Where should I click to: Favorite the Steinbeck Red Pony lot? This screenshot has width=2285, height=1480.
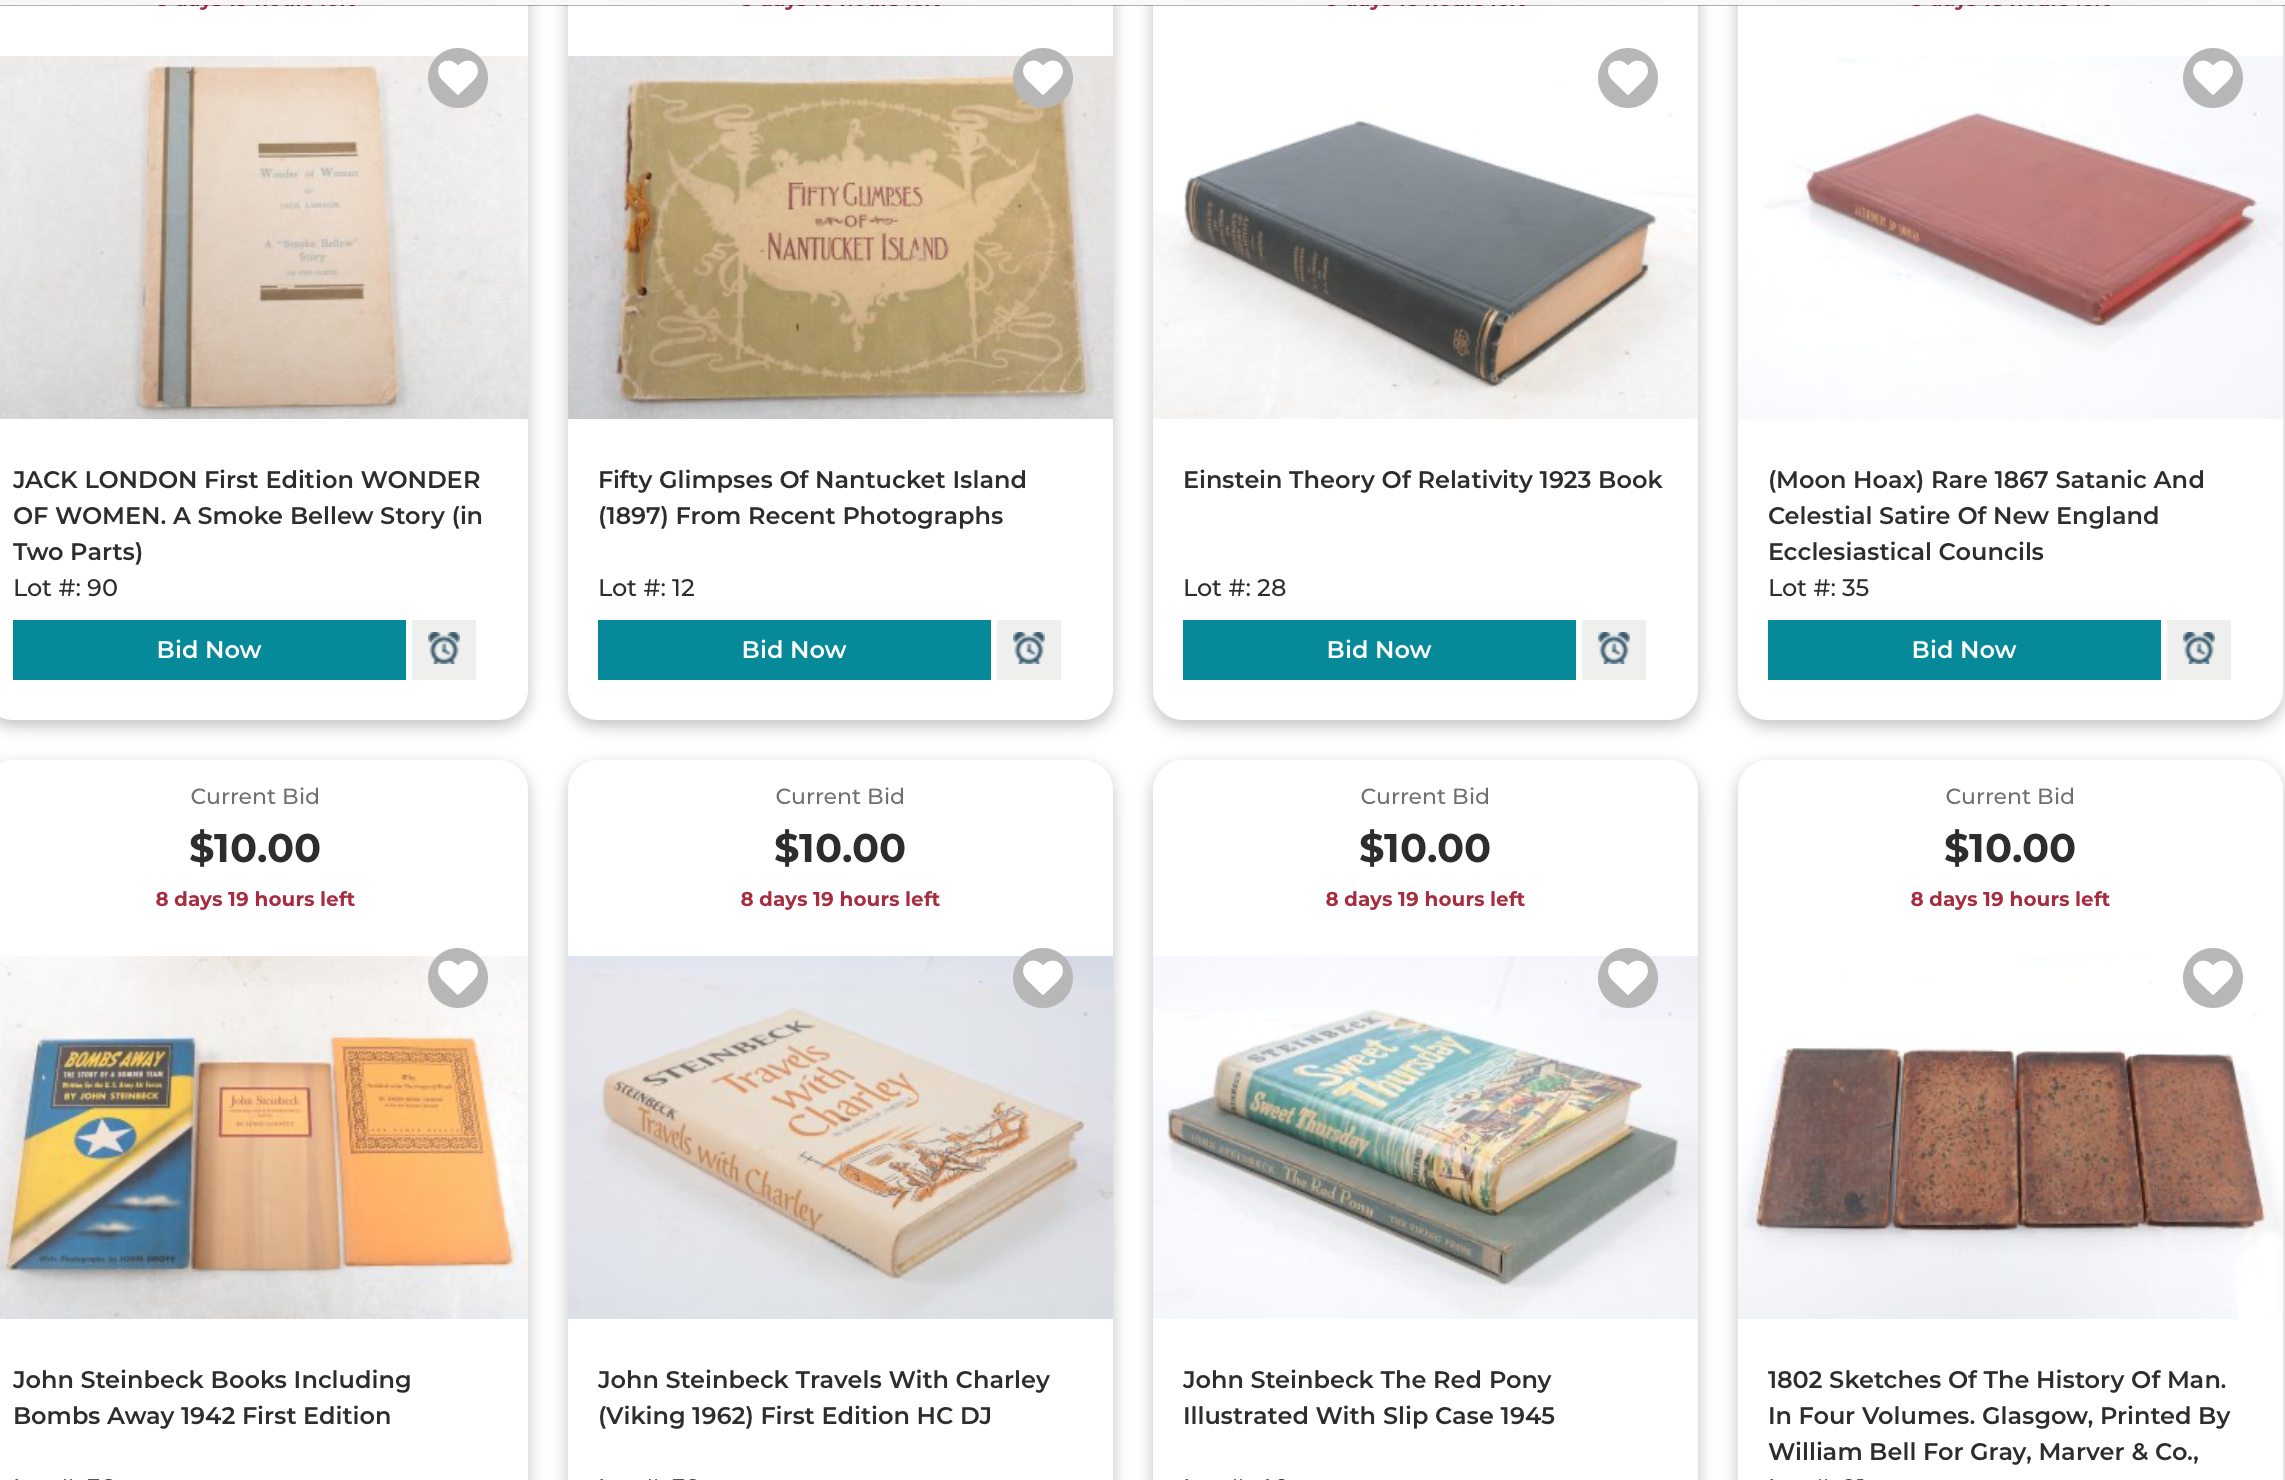[x=1628, y=978]
